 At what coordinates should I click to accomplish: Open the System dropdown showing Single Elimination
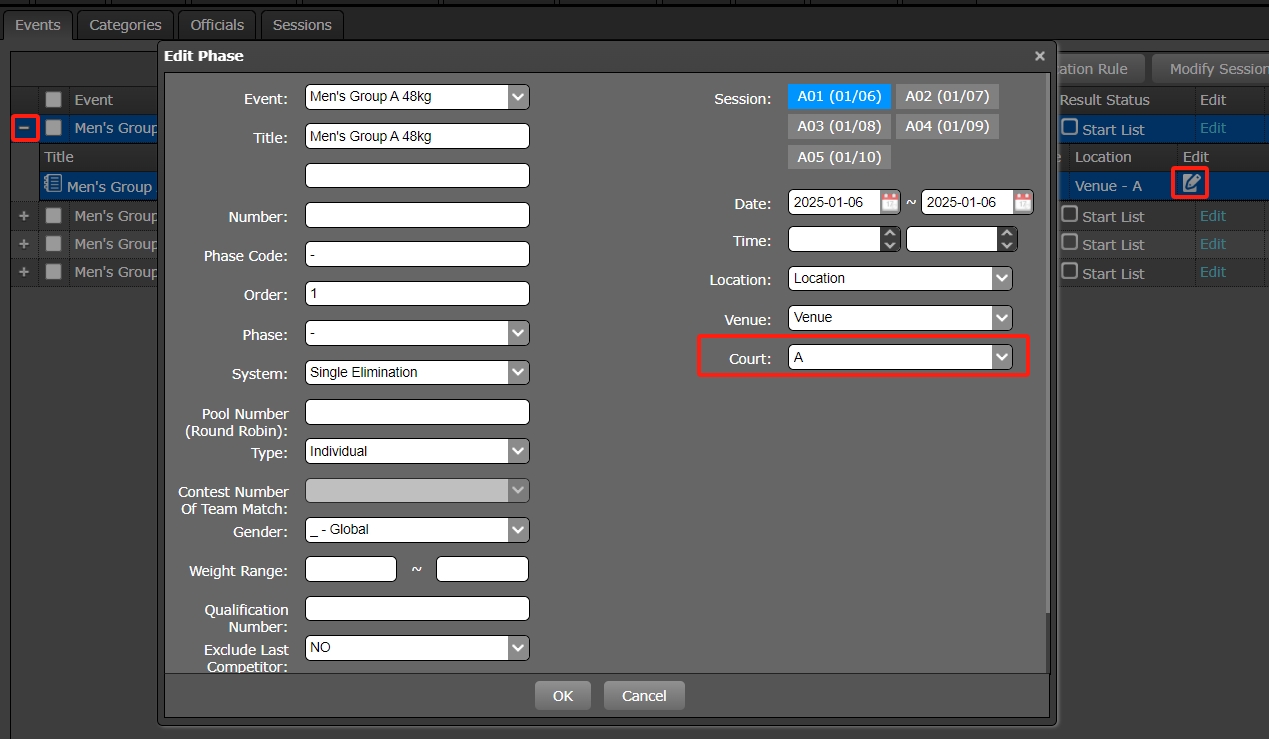tap(517, 372)
